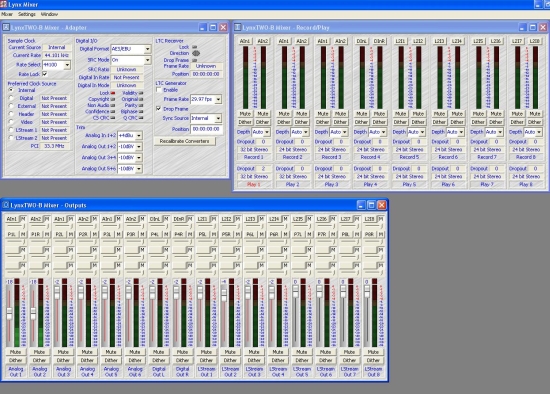Viewport: 550px width, 394px height.
Task: Click the Lynx Mixer application icon in title bar
Action: (4, 4)
